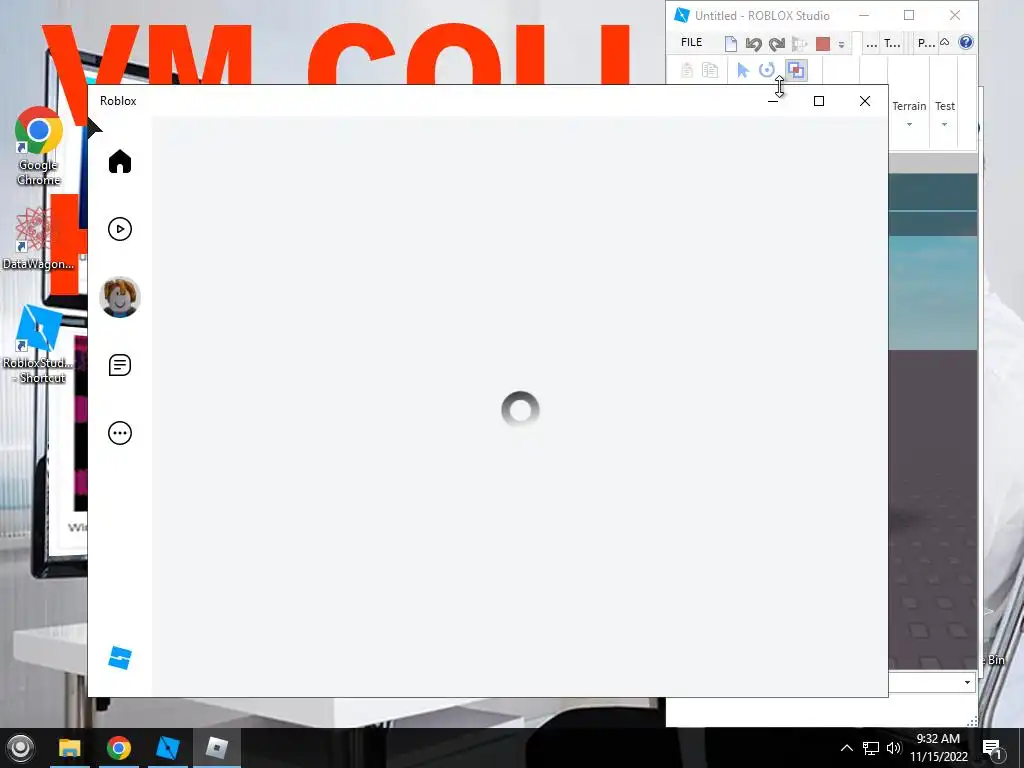Open the notification center icon
The image size is (1024, 768).
pyautogui.click(x=991, y=748)
